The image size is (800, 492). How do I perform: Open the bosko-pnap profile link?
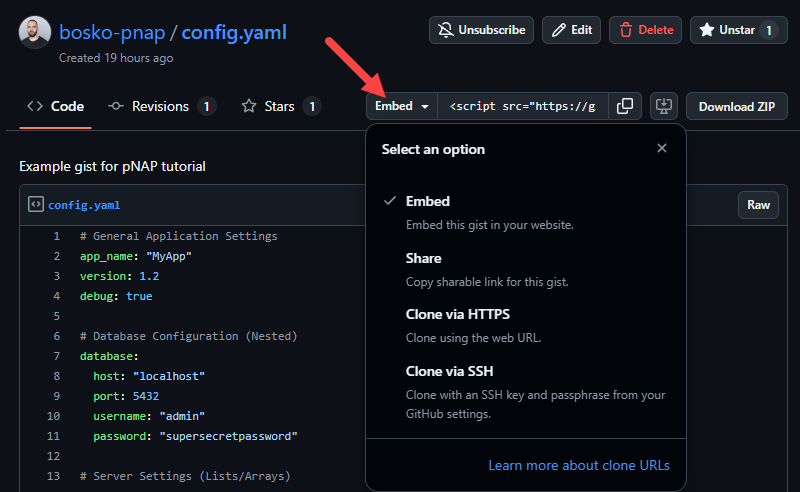tap(112, 32)
